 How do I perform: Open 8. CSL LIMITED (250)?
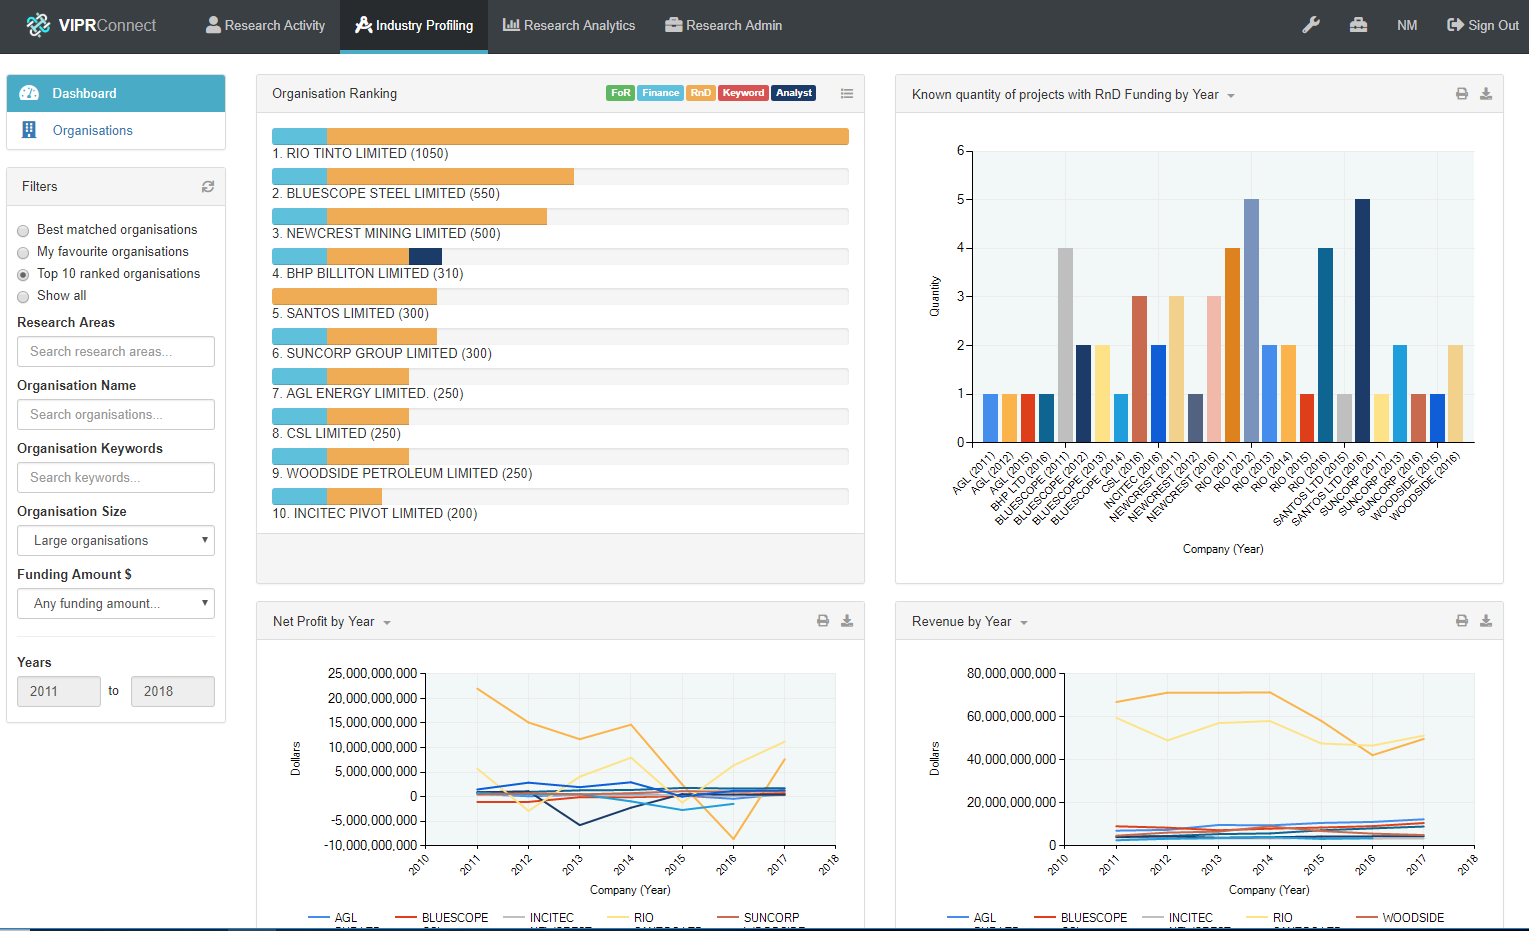[336, 433]
